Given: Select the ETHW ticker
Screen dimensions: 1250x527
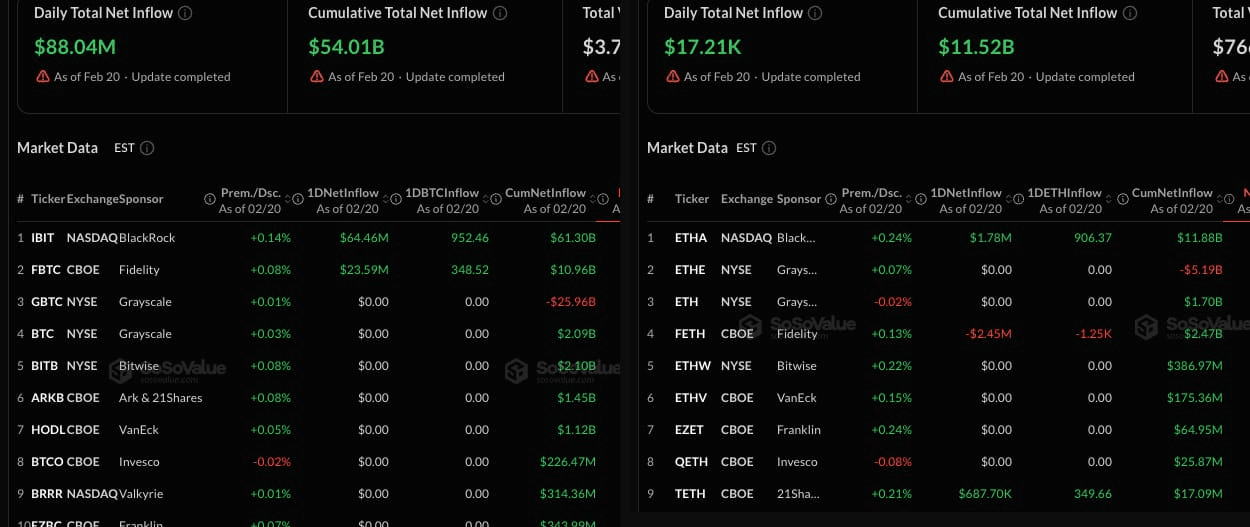Looking at the screenshot, I should (692, 366).
